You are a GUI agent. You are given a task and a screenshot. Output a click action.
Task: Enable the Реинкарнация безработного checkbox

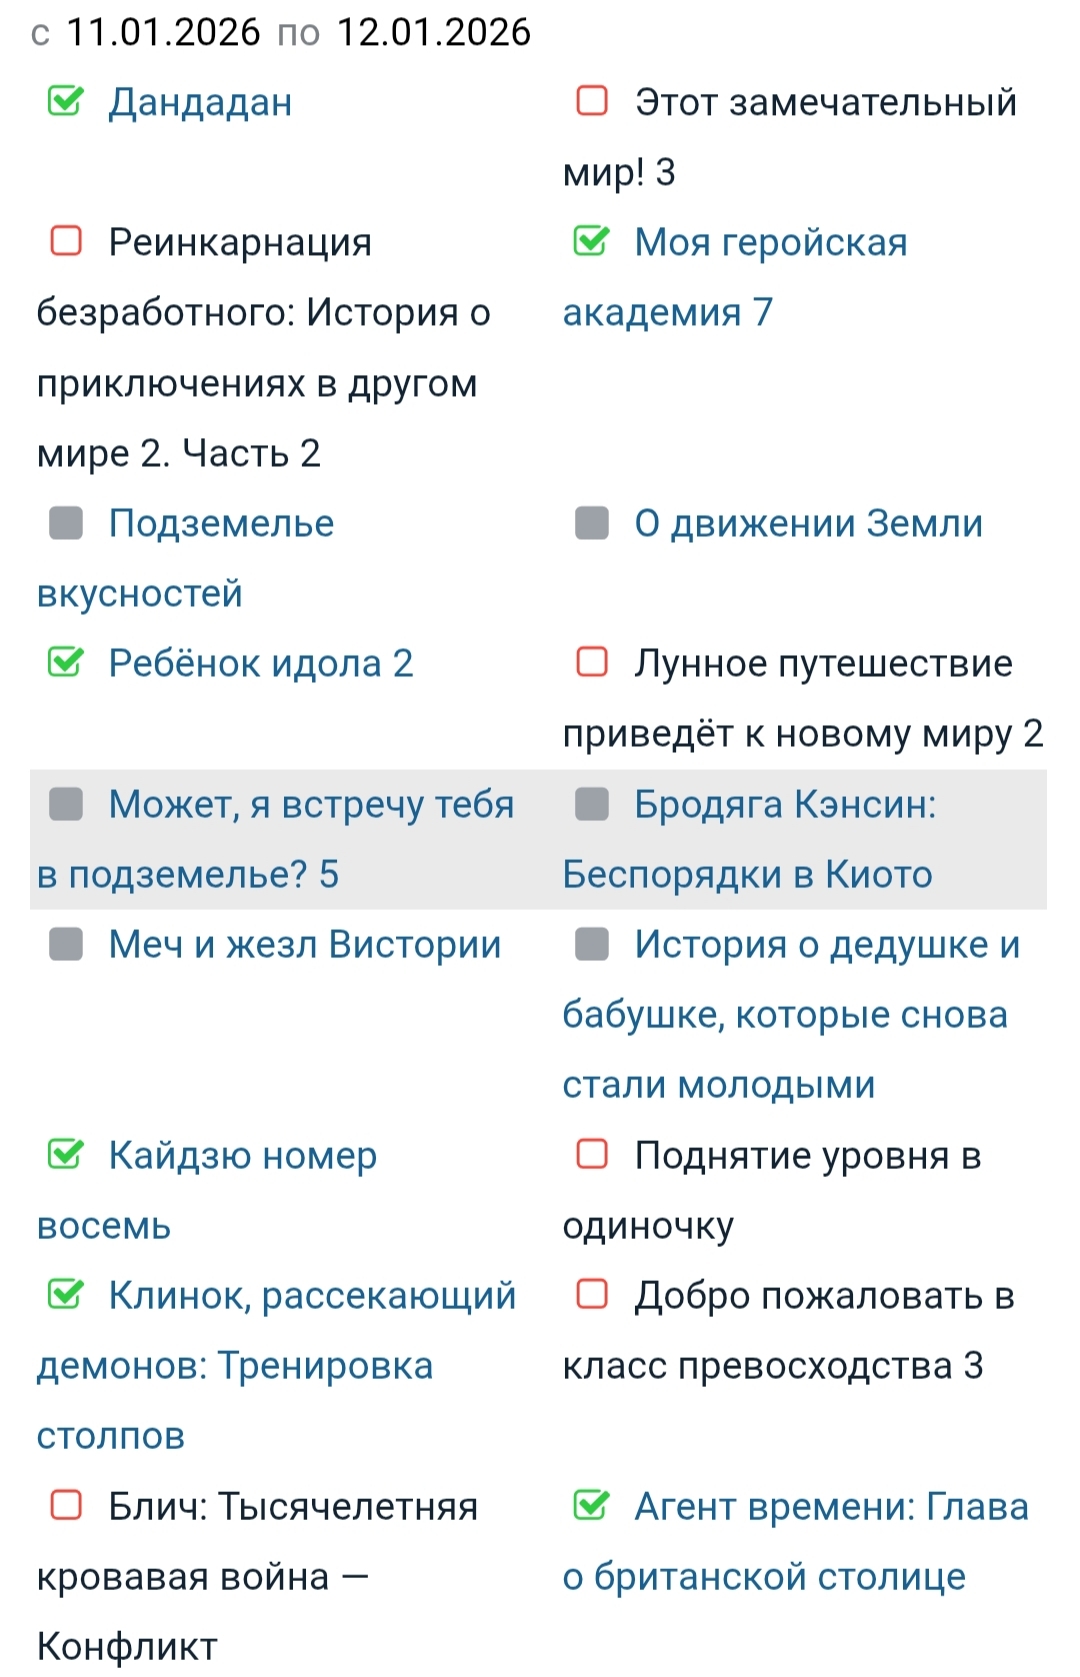(65, 242)
